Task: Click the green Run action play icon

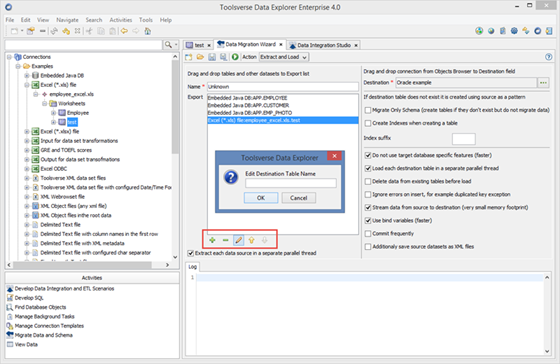Action: [x=235, y=57]
